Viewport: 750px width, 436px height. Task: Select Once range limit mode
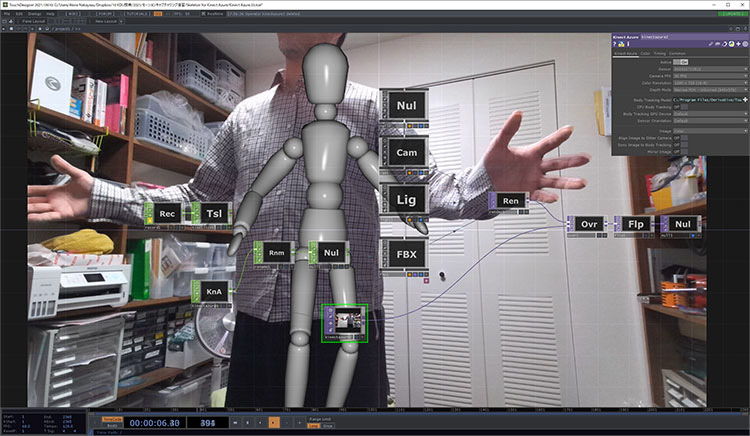(328, 426)
